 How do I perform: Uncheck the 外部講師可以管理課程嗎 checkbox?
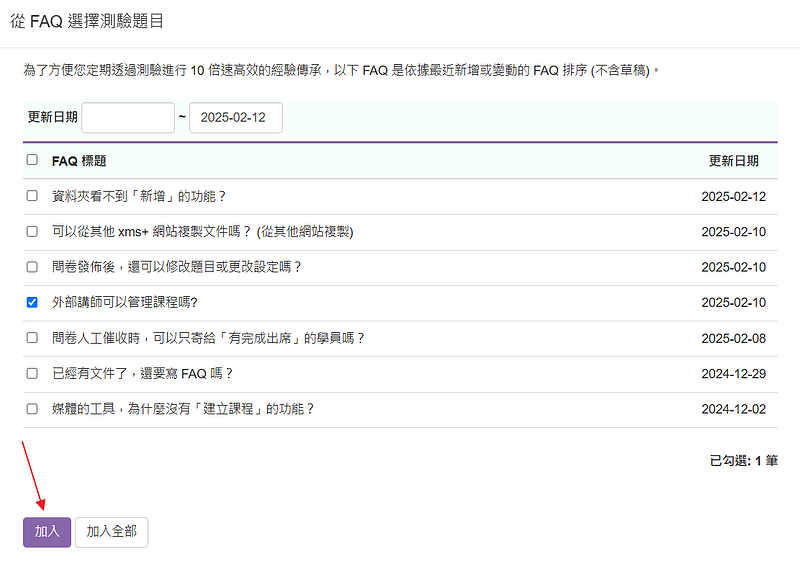coord(32,302)
